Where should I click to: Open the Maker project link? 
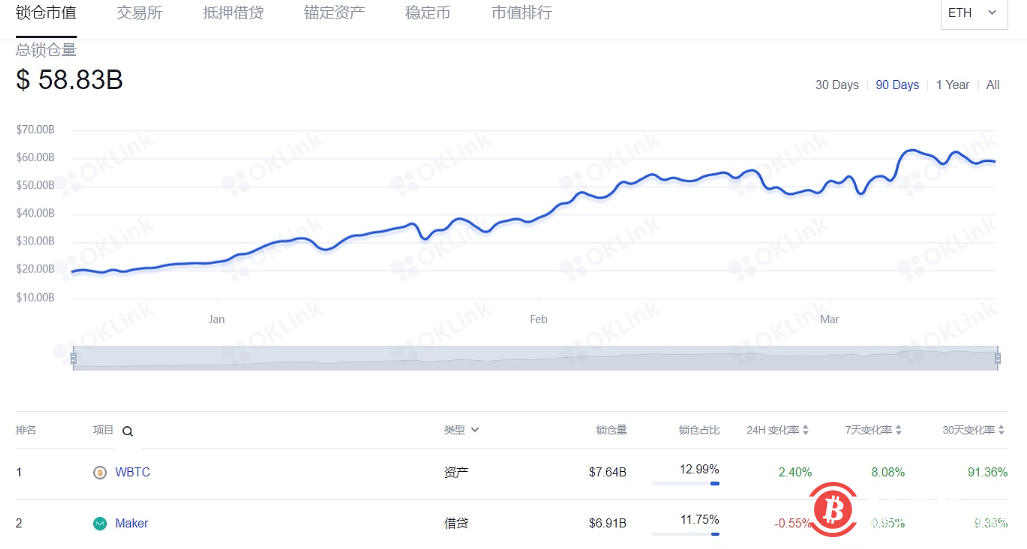(x=132, y=523)
